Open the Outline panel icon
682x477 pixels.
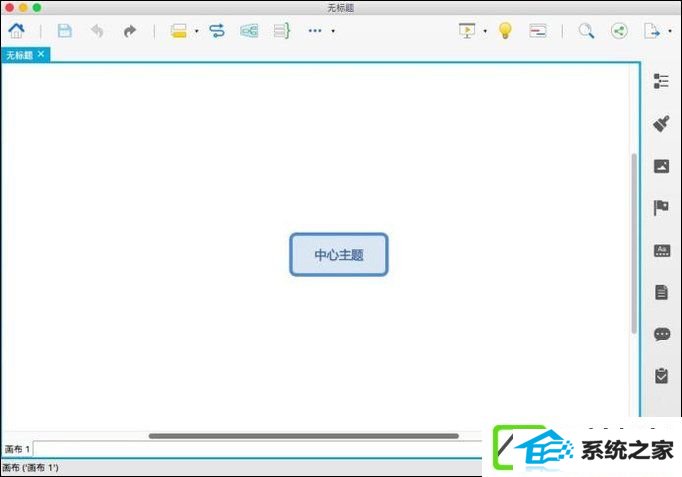(661, 81)
